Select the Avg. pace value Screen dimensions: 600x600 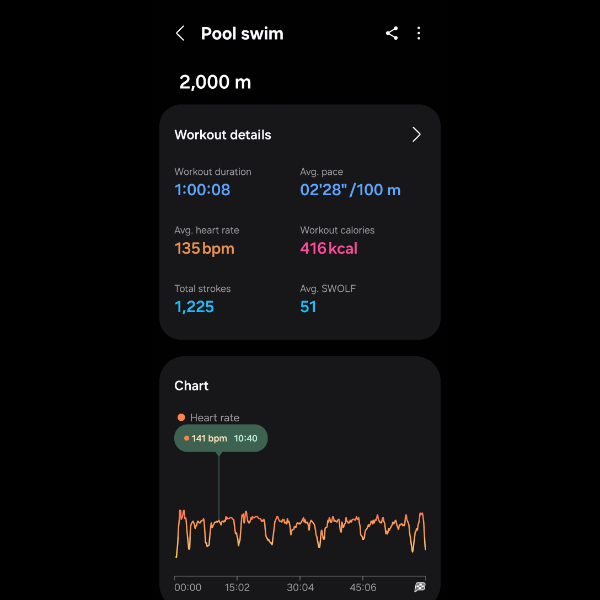350,190
